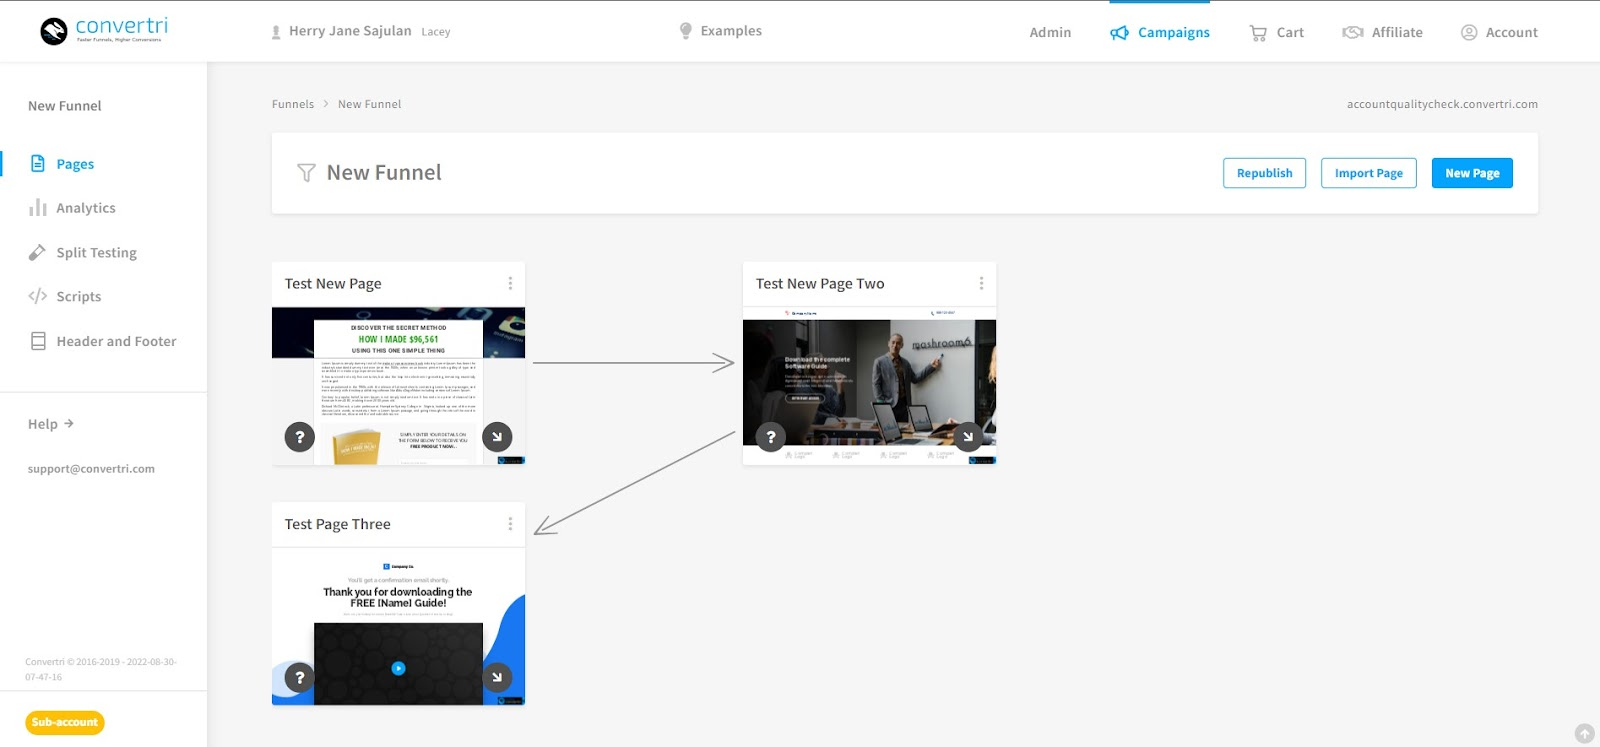Click the funnel icon beside New Funnel title

[306, 173]
